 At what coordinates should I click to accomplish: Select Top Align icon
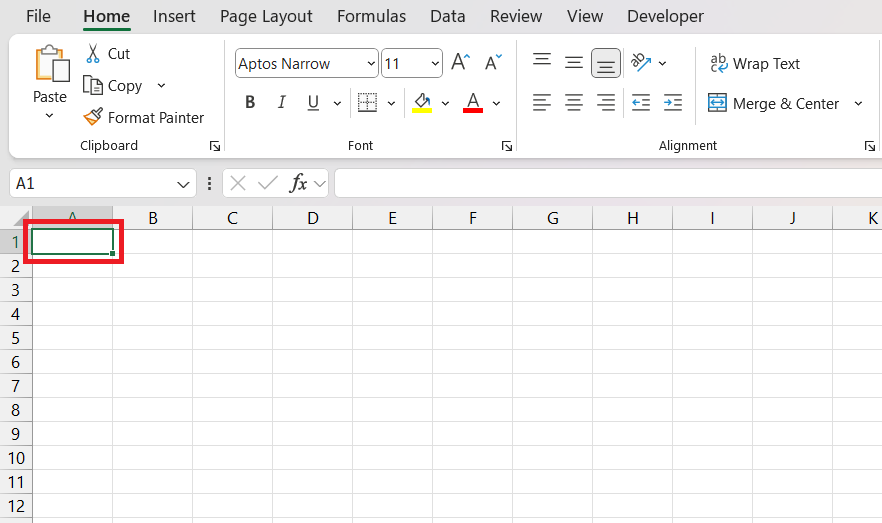tap(542, 60)
